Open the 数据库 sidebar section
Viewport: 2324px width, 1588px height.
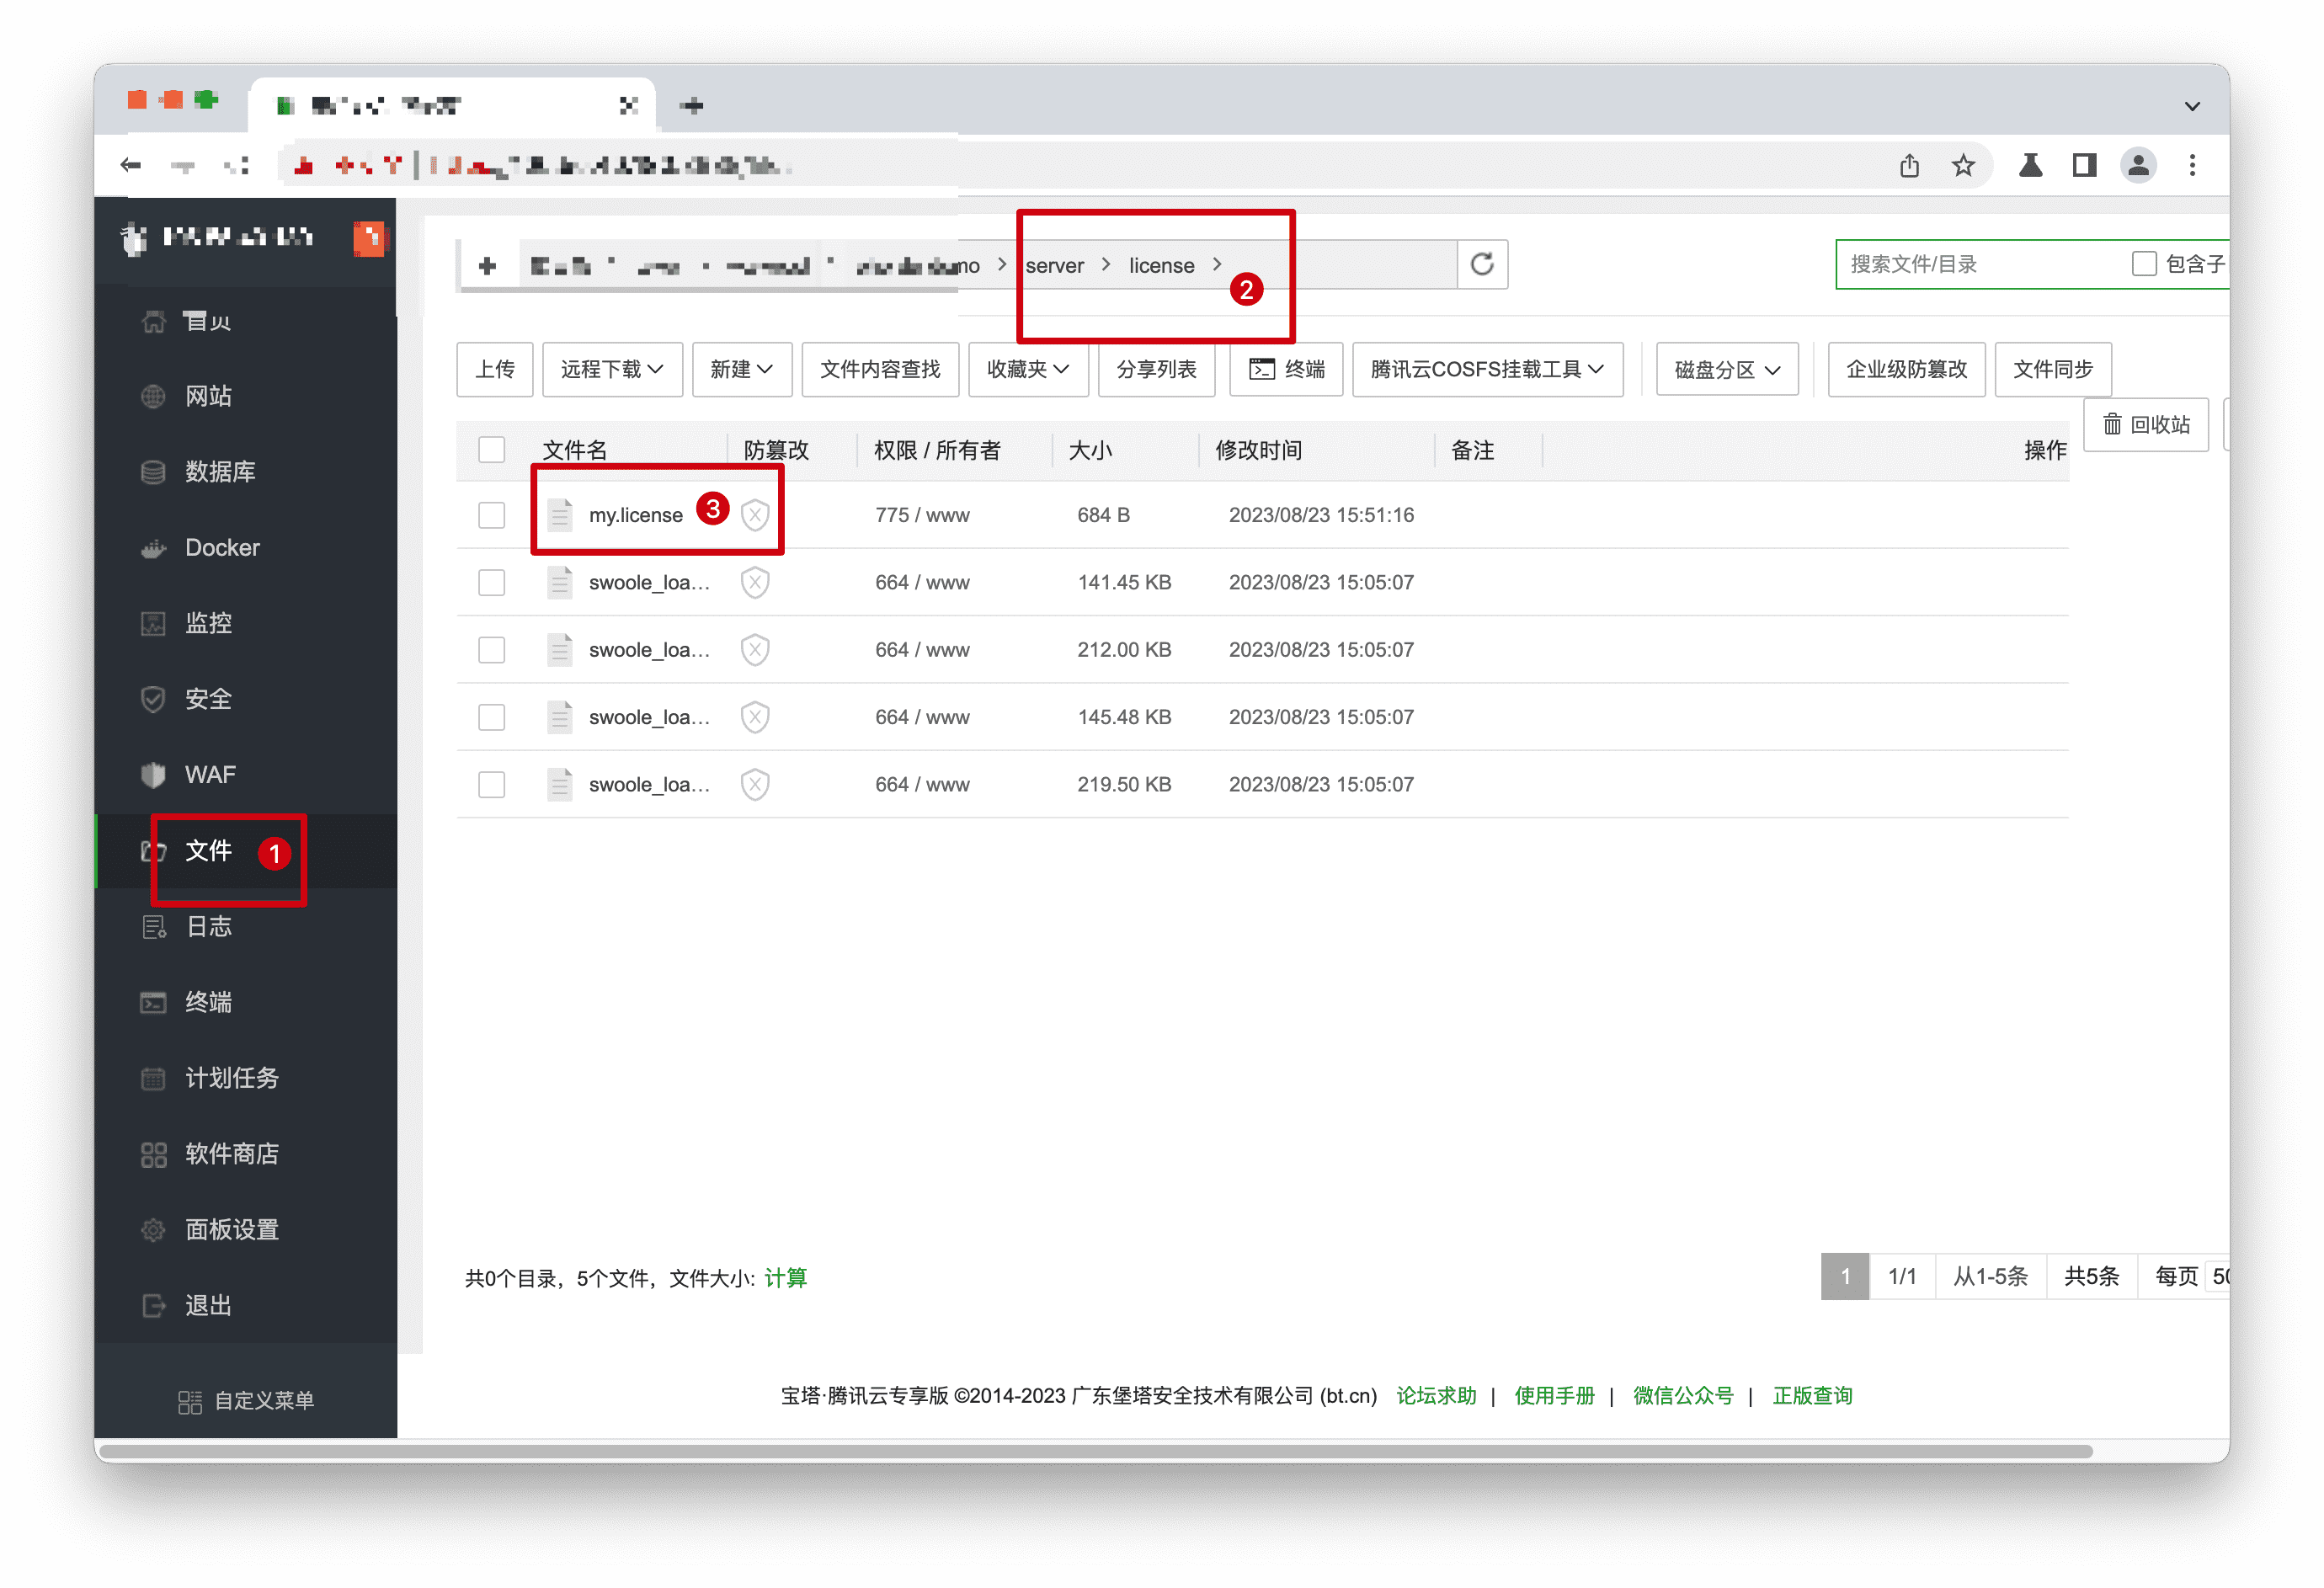tap(220, 471)
